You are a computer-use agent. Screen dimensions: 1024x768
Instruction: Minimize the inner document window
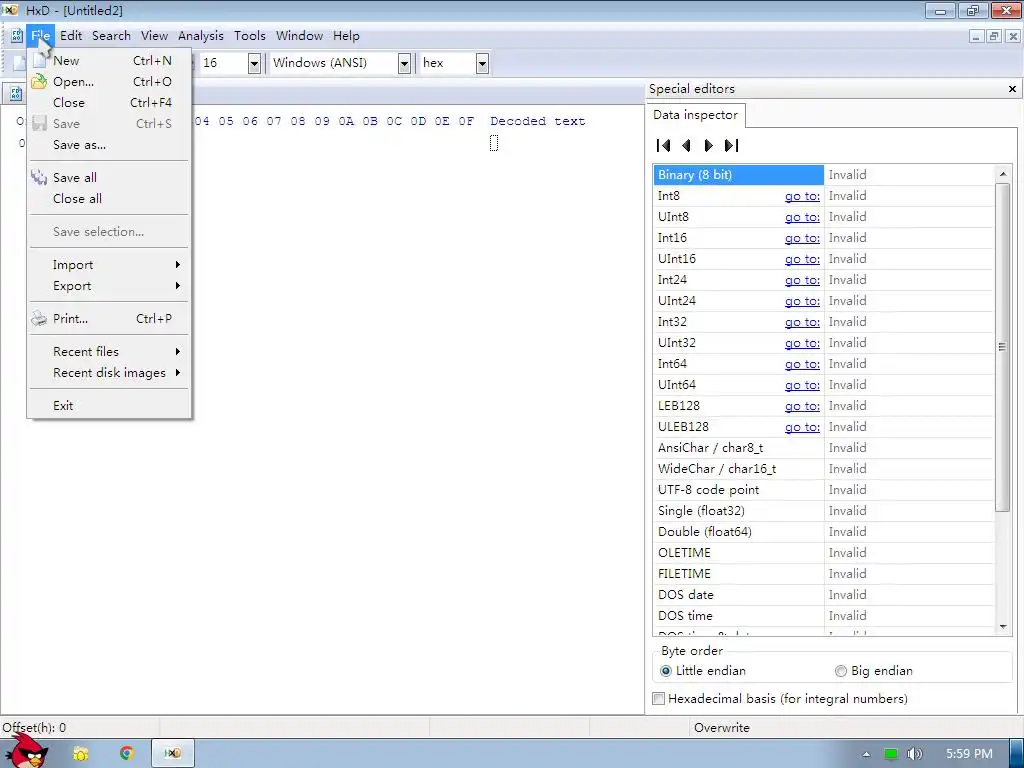click(976, 37)
